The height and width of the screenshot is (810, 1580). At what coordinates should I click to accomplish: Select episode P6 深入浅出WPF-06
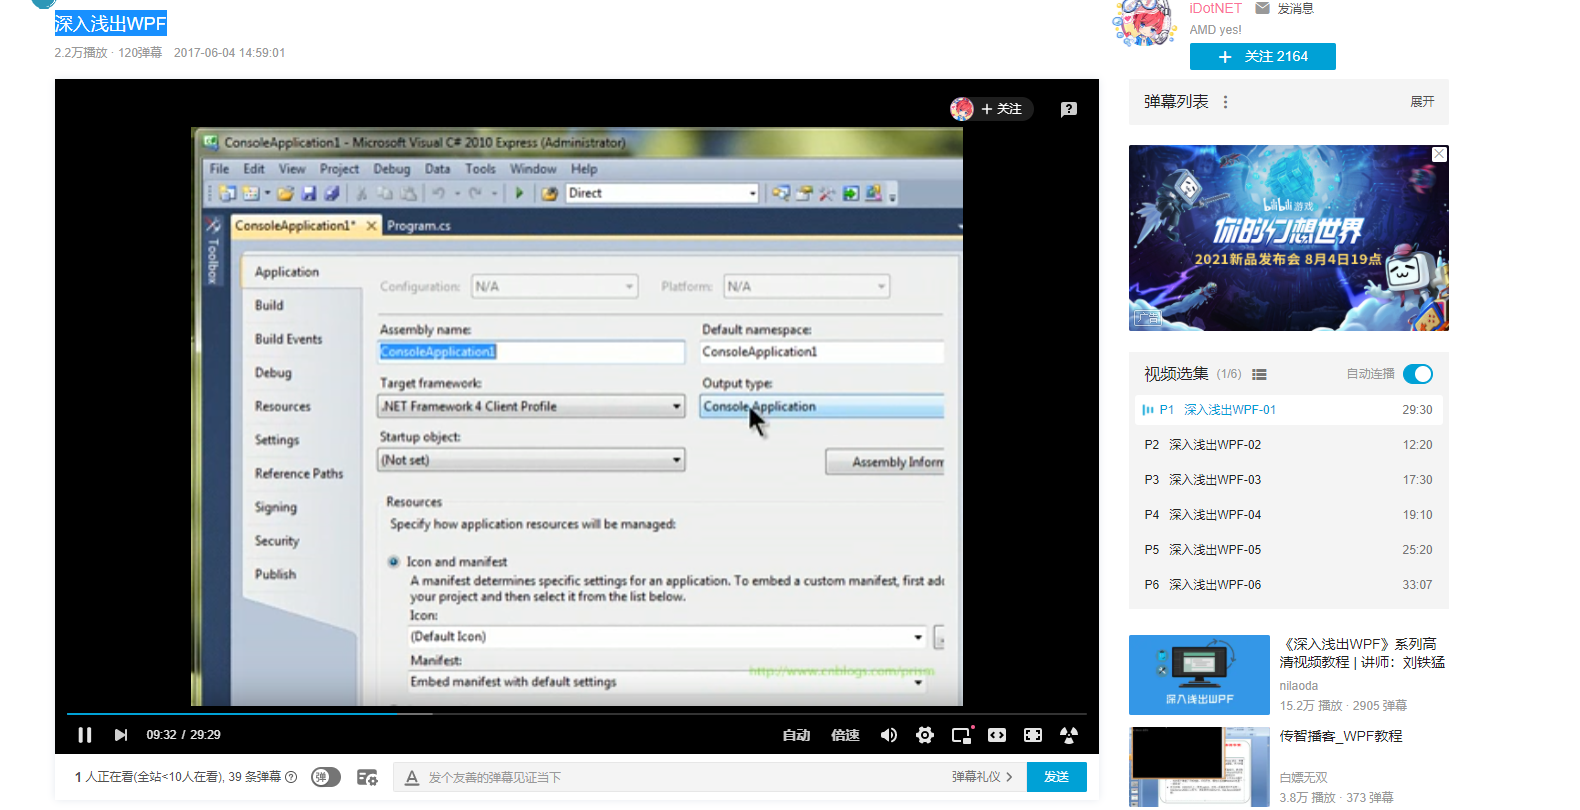[x=1289, y=585]
